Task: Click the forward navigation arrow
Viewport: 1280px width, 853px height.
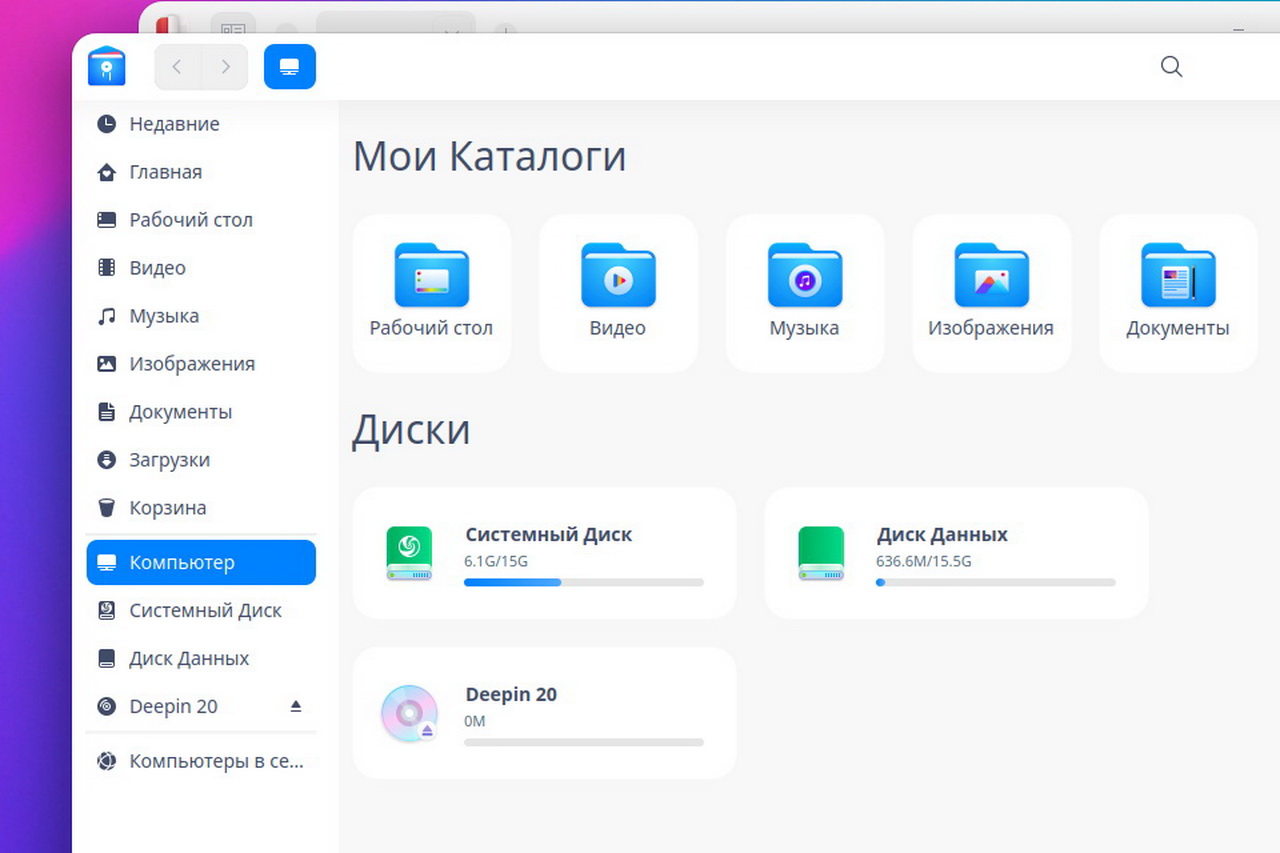Action: [x=225, y=67]
